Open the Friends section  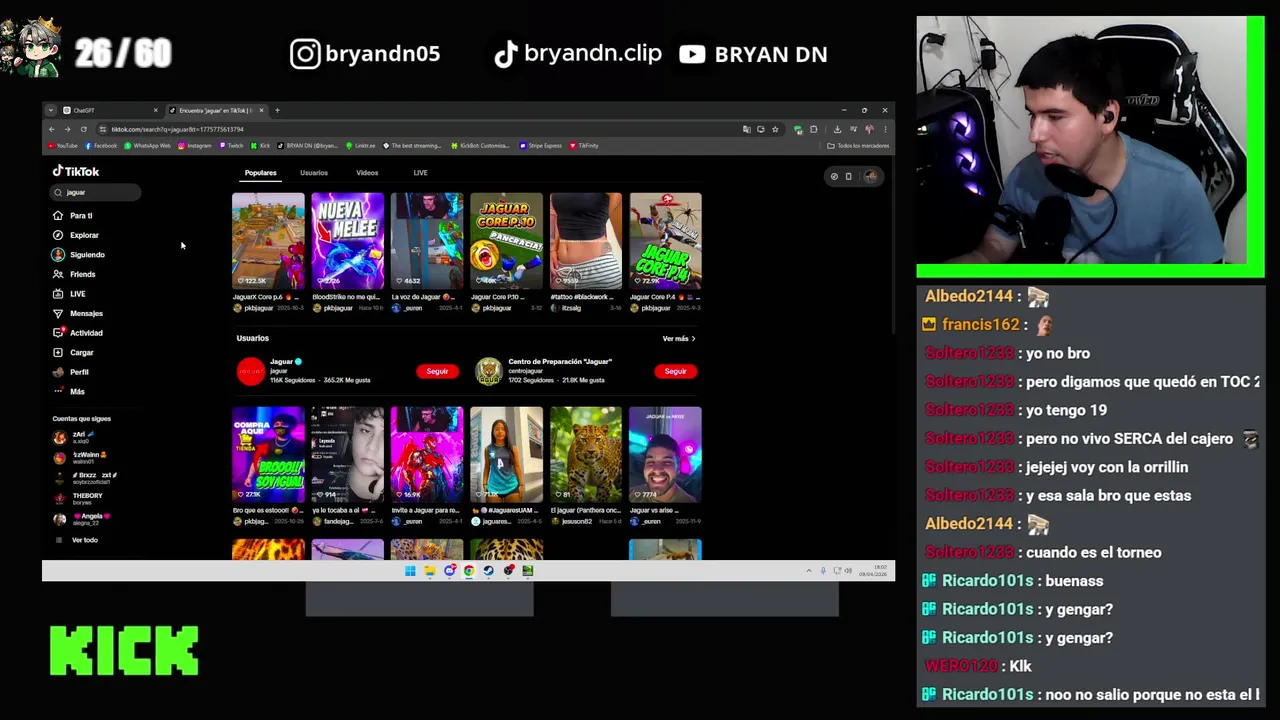click(74, 274)
